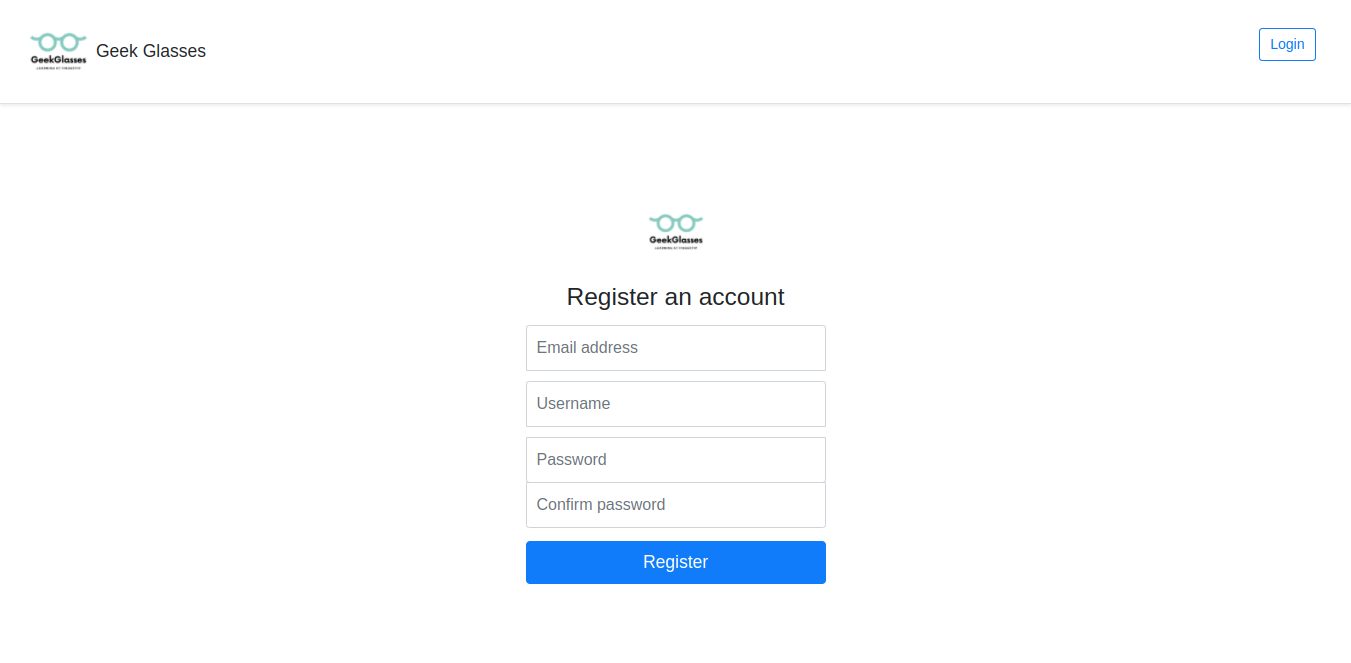Viewport: 1351px width, 663px height.
Task: Click the "Login" text in the outlined button
Action: 1287,44
